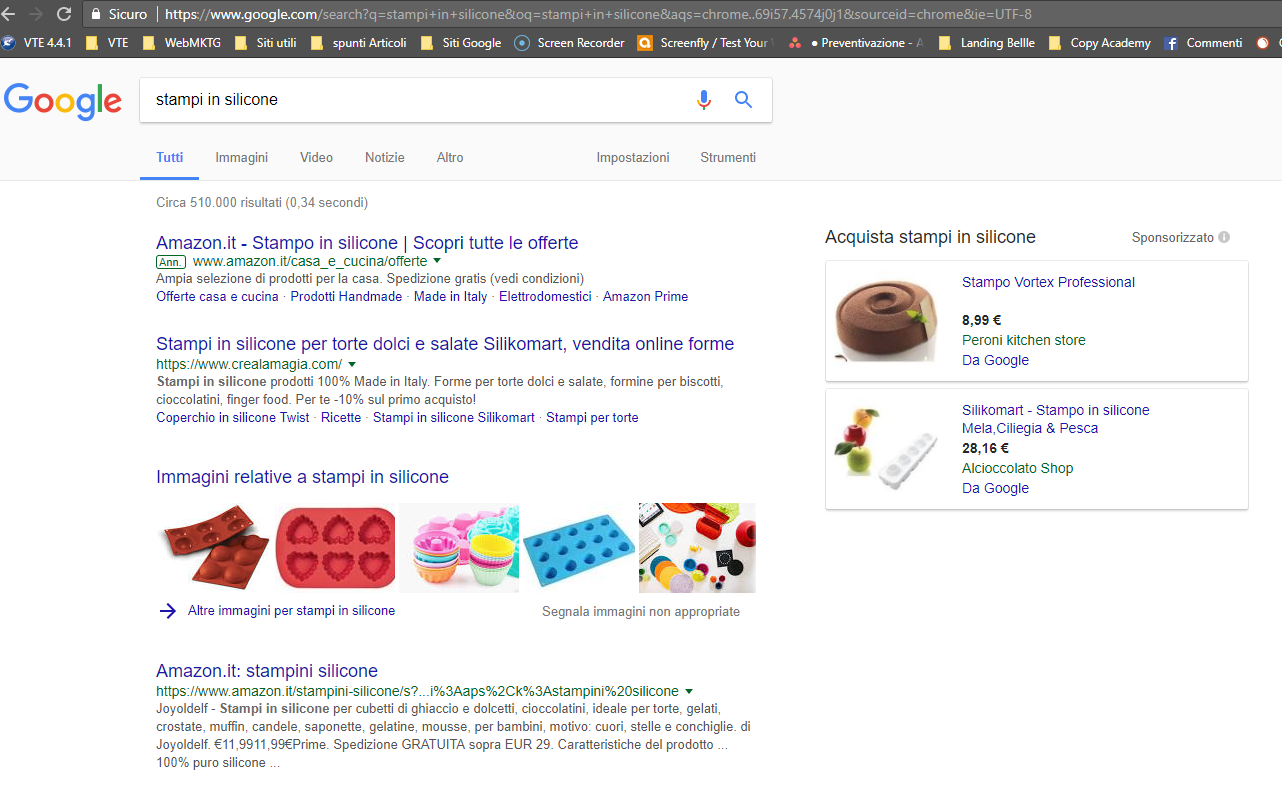Click the Sponsorizzato label
The image size is (1282, 787).
coord(1172,238)
